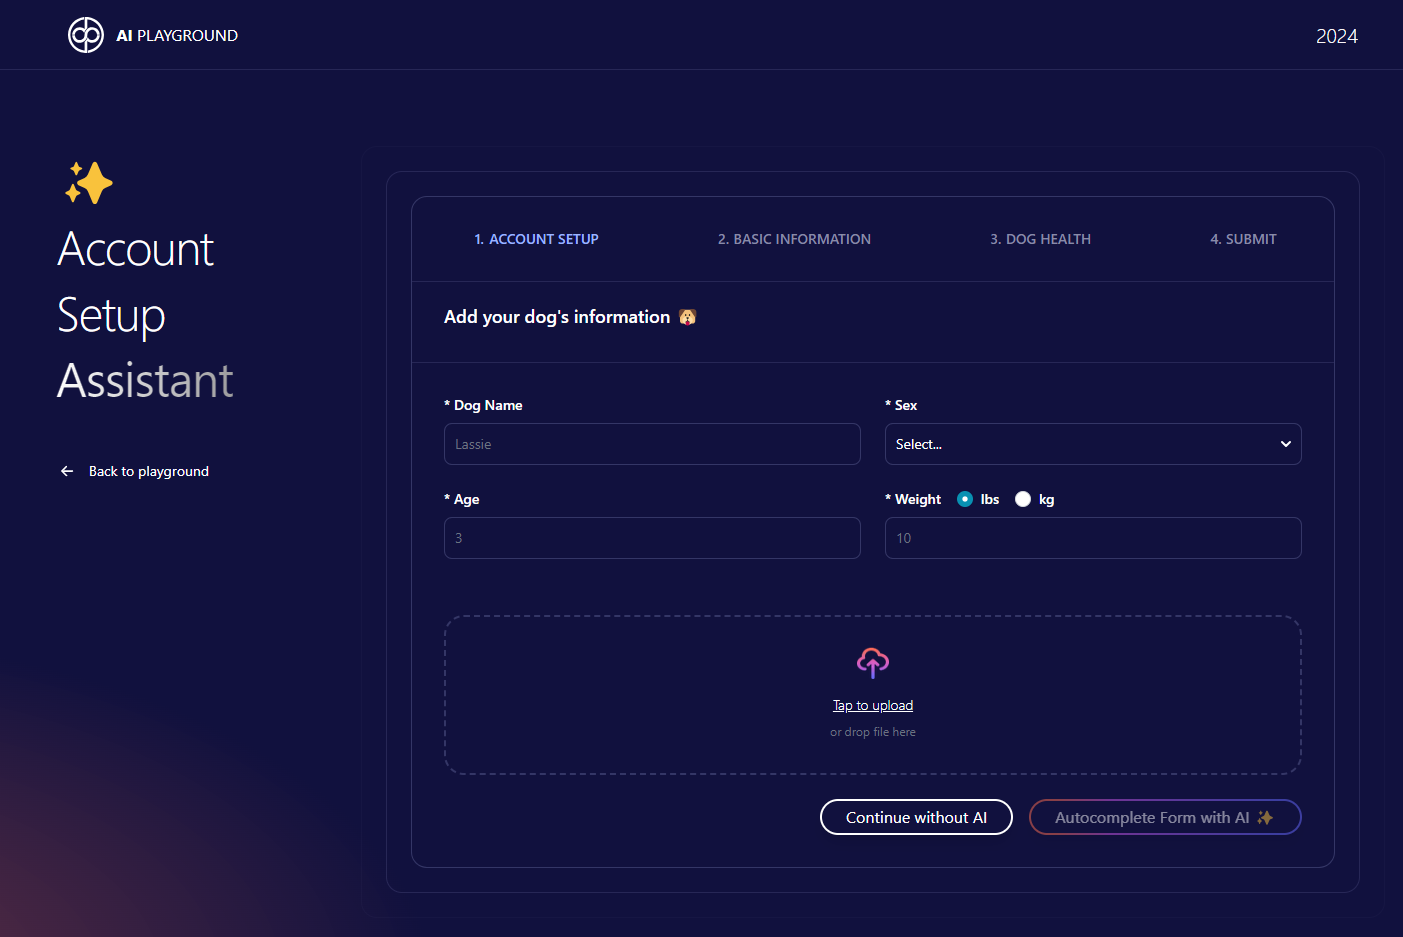Click Autocomplete Form with AI button
This screenshot has height=937, width=1403.
(1165, 817)
